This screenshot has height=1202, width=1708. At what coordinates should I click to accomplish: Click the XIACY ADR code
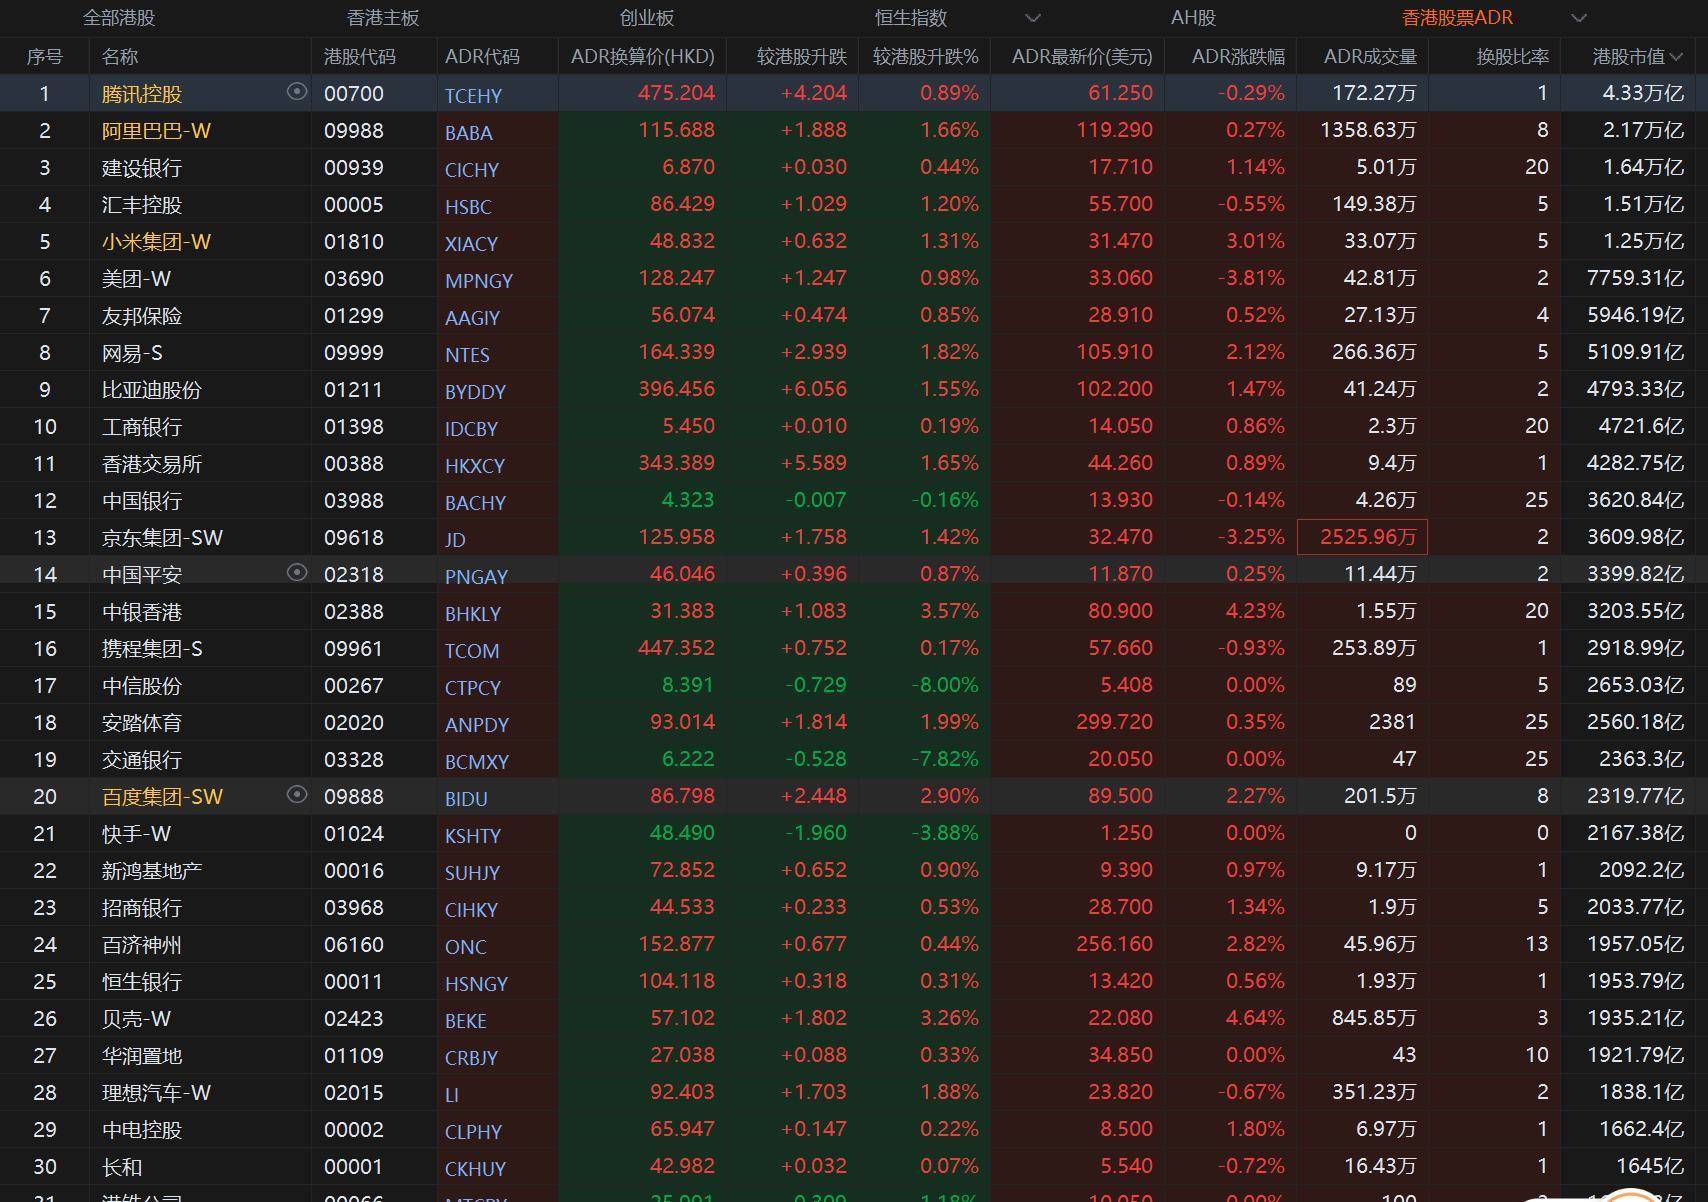(471, 244)
